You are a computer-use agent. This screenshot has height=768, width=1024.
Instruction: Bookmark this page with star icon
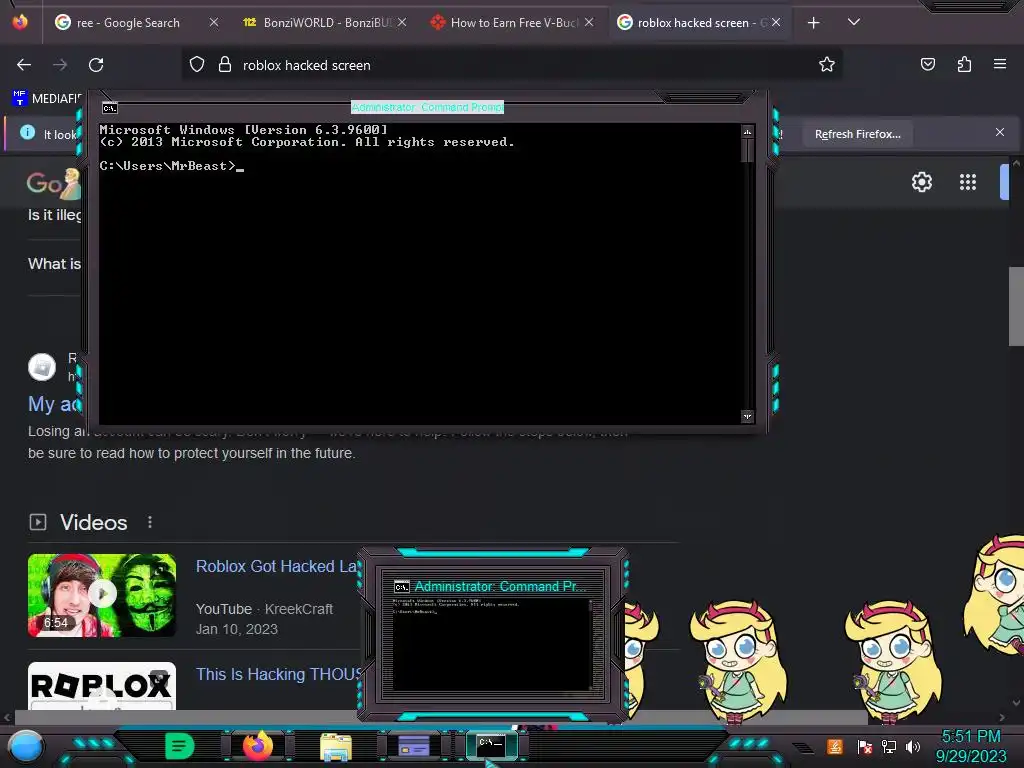pos(827,64)
